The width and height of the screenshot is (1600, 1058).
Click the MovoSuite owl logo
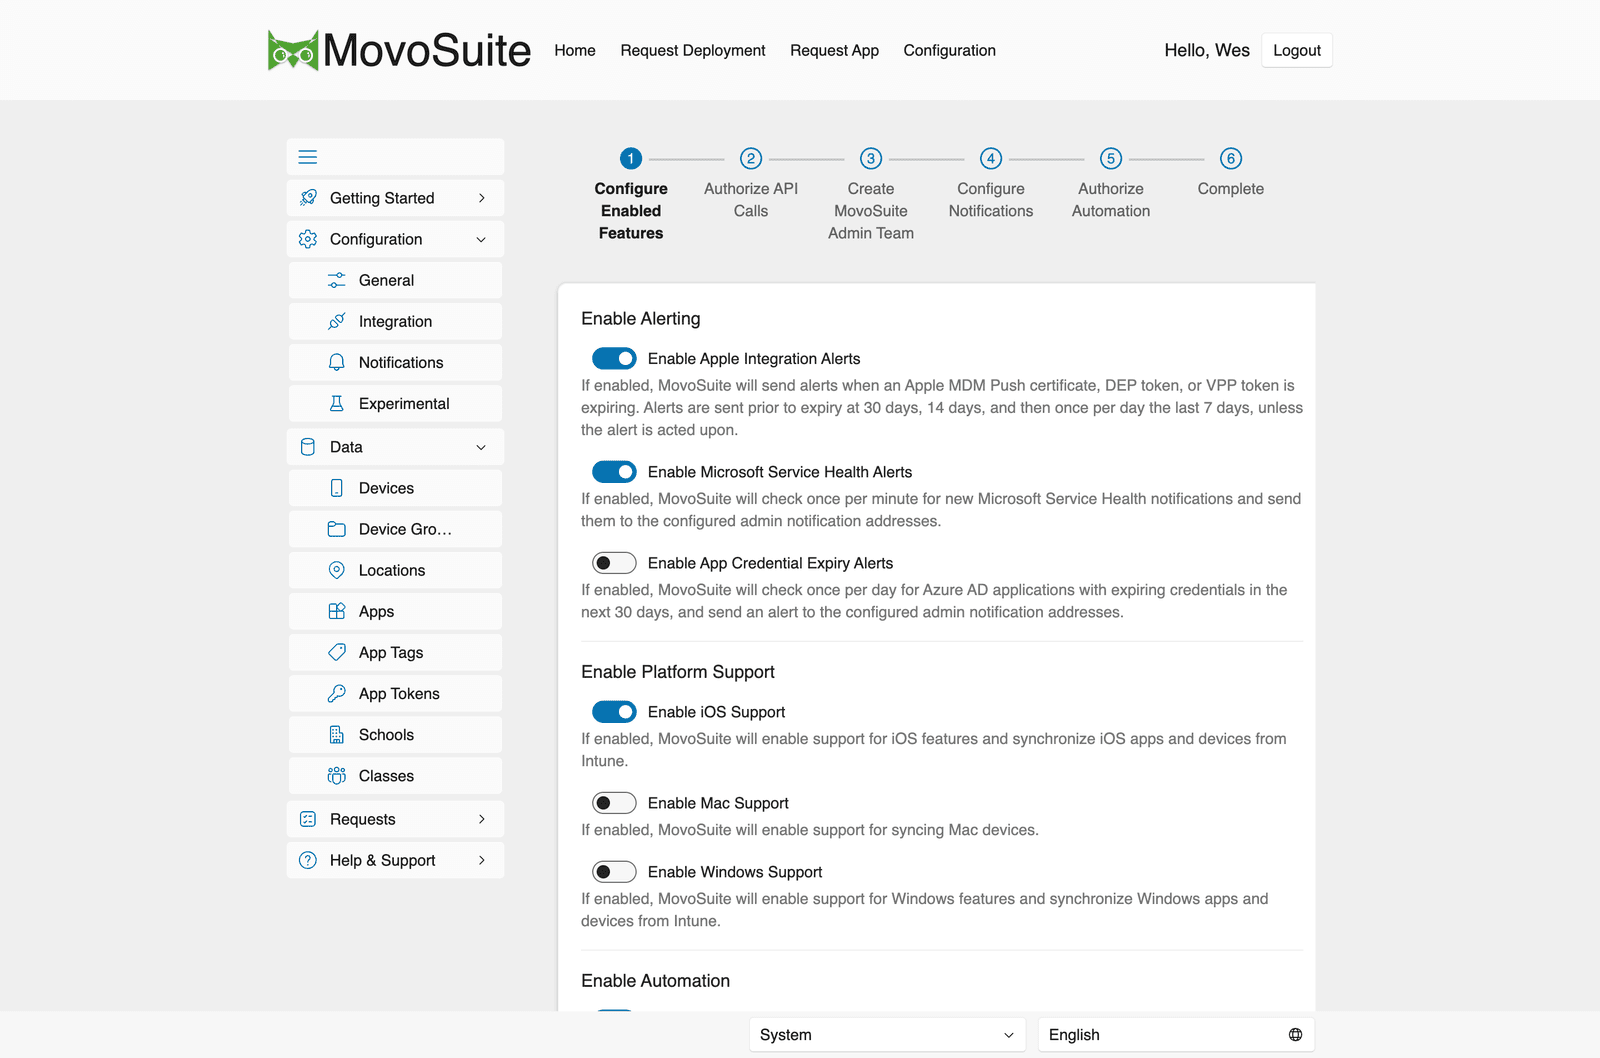coord(293,50)
